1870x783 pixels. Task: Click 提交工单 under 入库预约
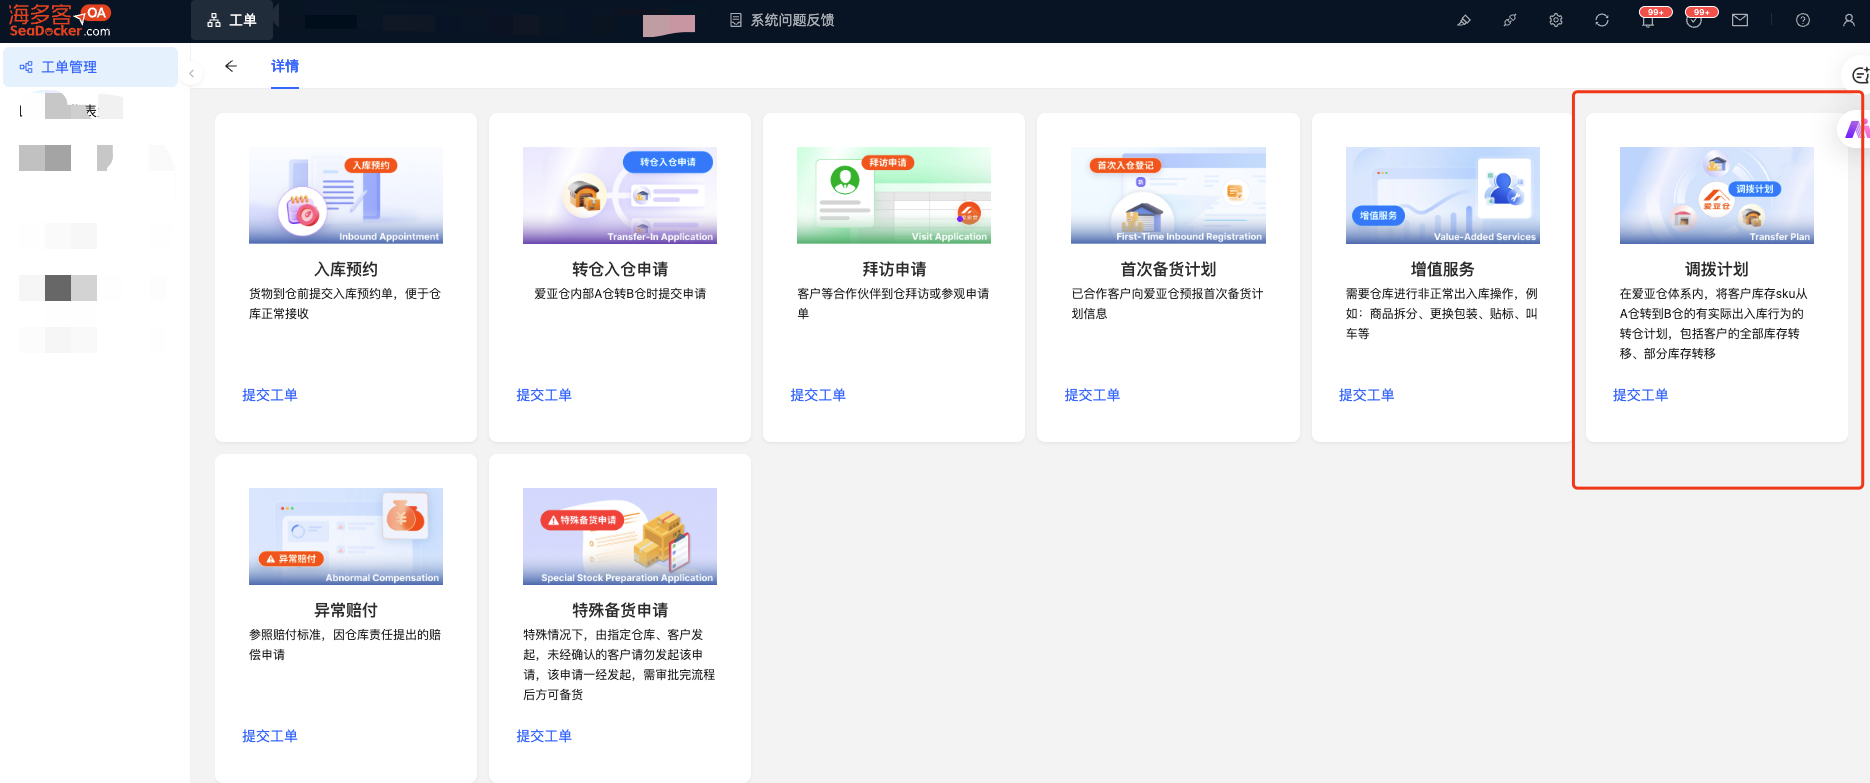[x=270, y=395]
